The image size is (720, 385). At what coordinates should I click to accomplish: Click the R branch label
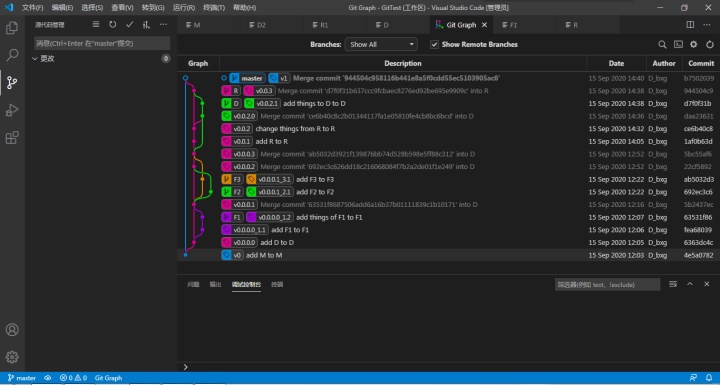pyautogui.click(x=231, y=91)
